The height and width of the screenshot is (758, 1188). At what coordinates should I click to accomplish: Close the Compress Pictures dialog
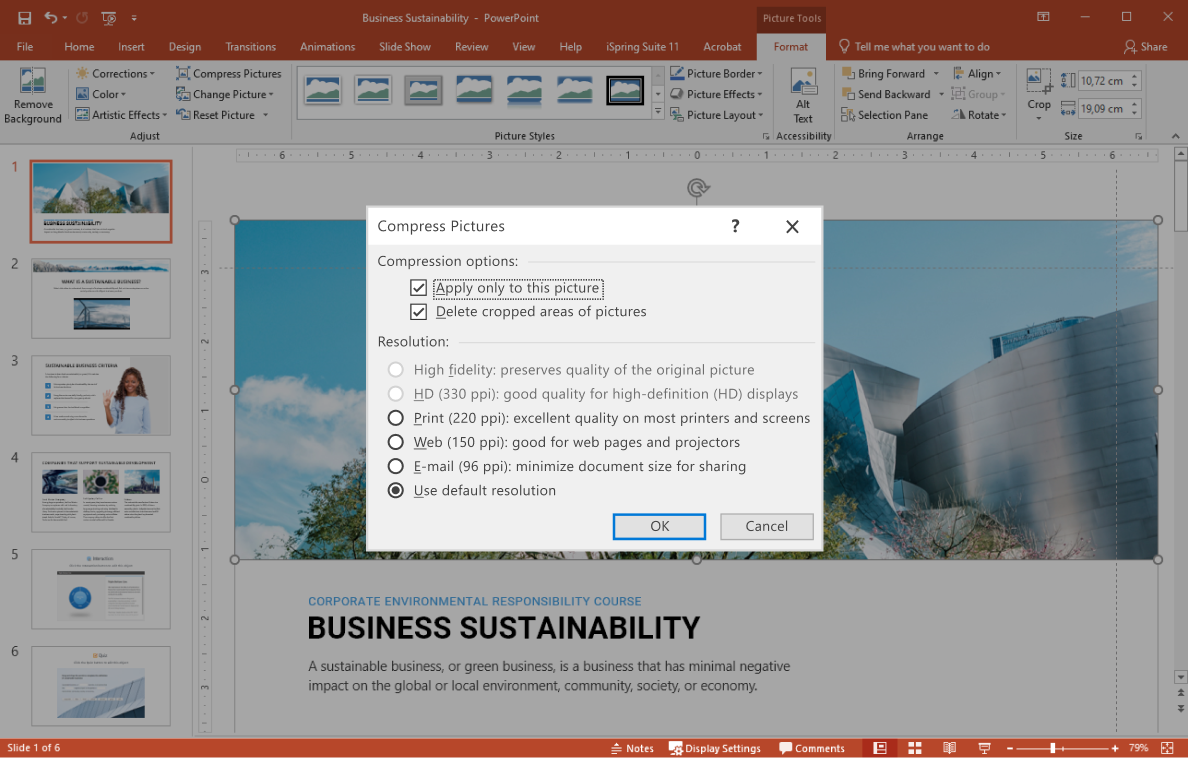tap(793, 226)
